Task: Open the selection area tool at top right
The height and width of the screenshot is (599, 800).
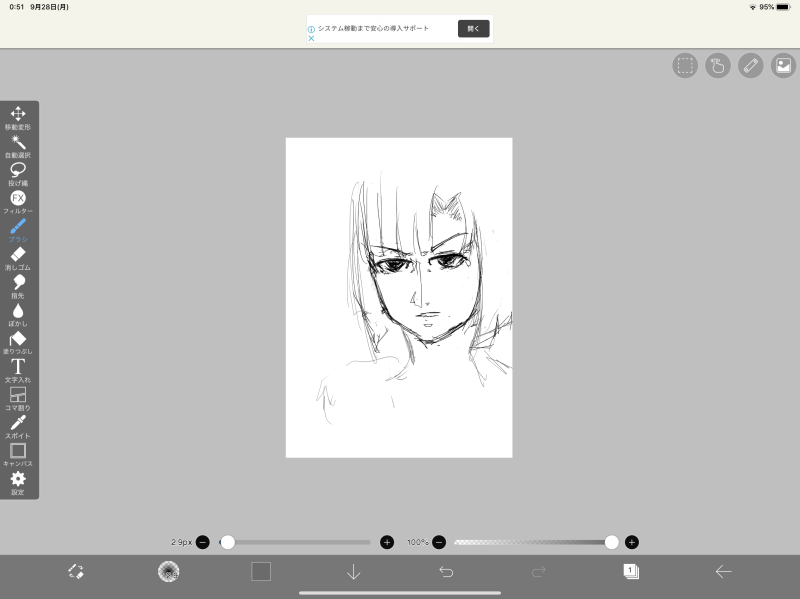Action: click(x=685, y=66)
